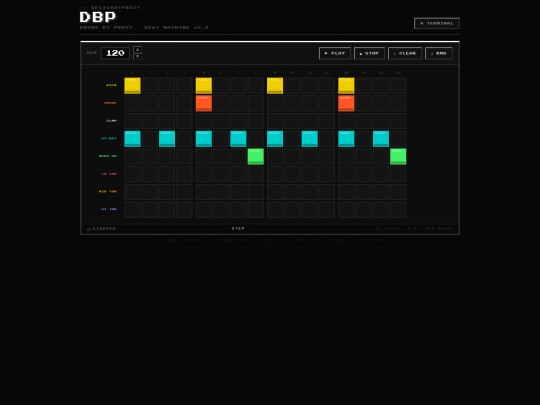Image resolution: width=540 pixels, height=405 pixels.
Task: Enable the Snare pad on step 9
Action: [275, 103]
